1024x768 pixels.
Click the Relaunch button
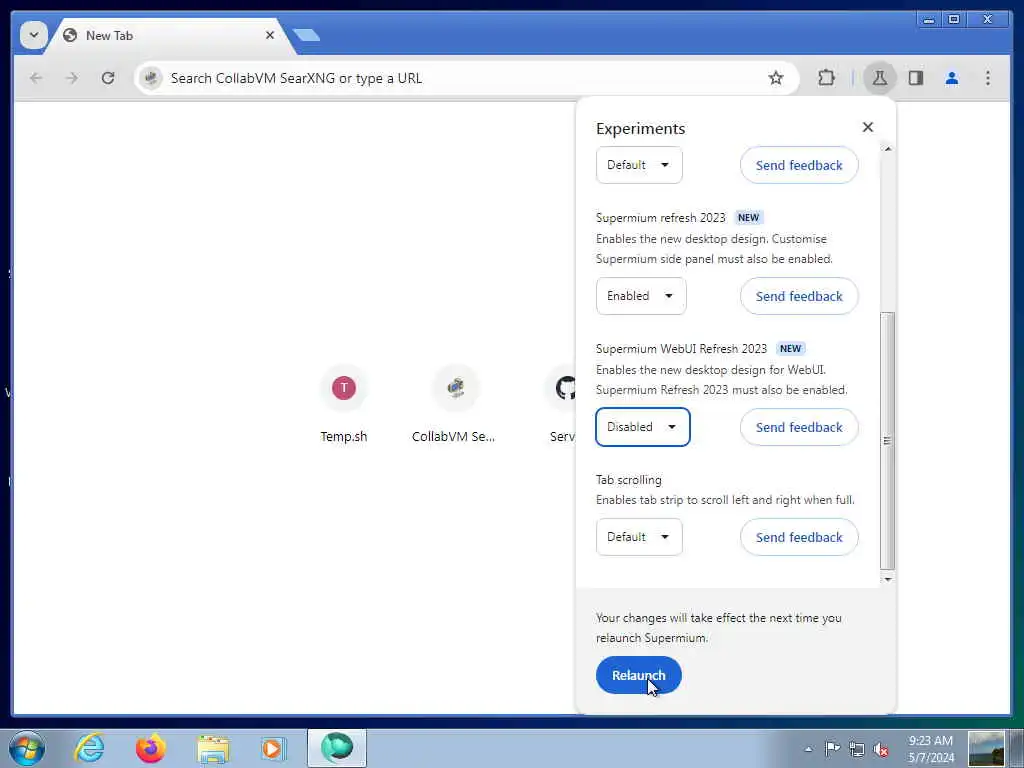click(638, 675)
